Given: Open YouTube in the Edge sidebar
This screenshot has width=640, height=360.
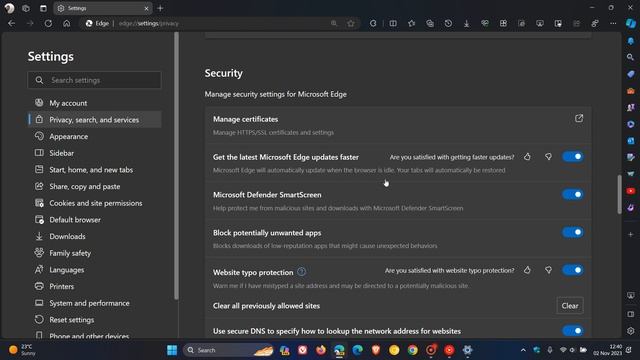Looking at the screenshot, I should [631, 191].
